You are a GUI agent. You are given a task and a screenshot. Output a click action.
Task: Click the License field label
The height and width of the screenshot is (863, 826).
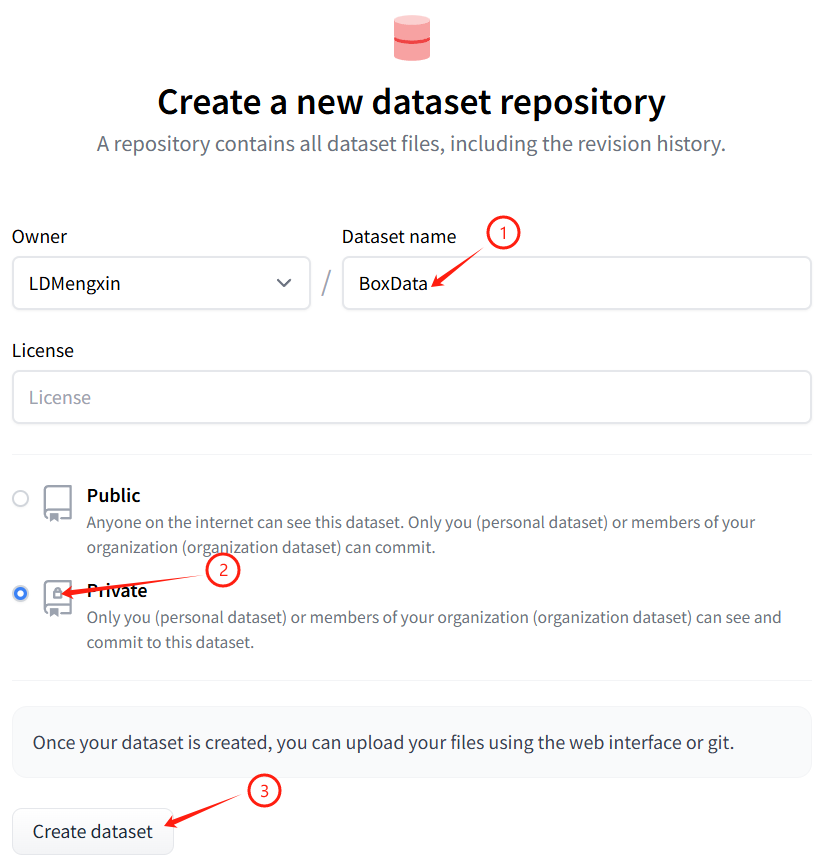[43, 351]
